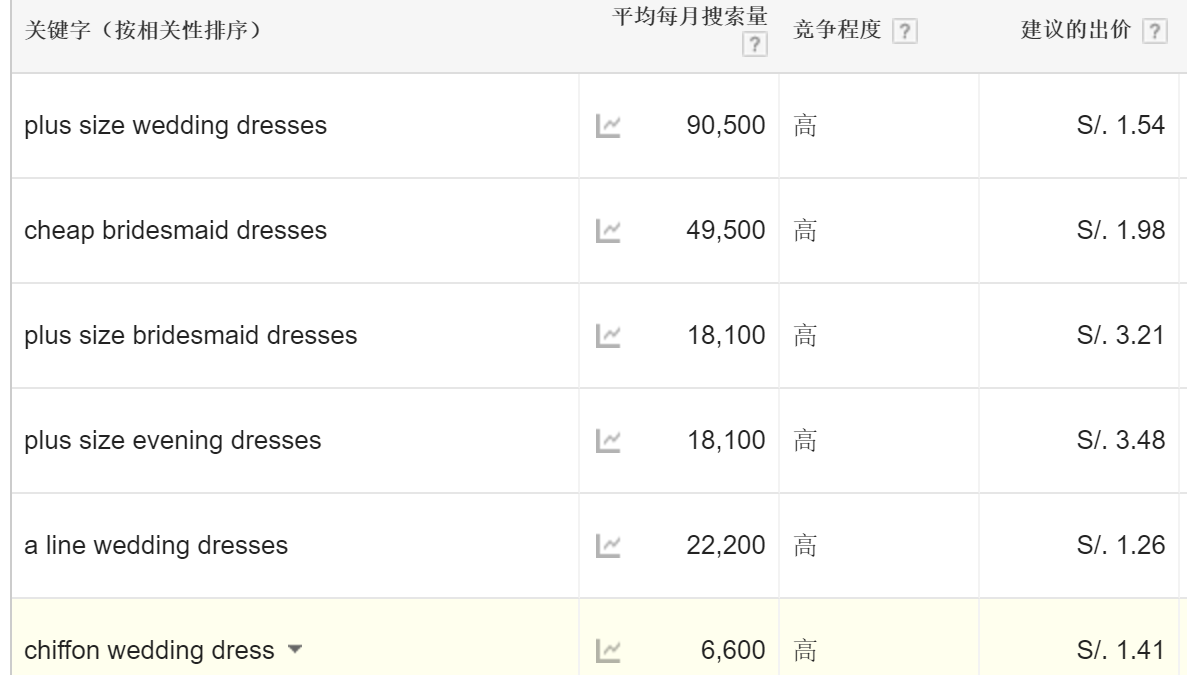Click help icon next to 竞争程度
This screenshot has height=675, width=1187.
point(905,31)
